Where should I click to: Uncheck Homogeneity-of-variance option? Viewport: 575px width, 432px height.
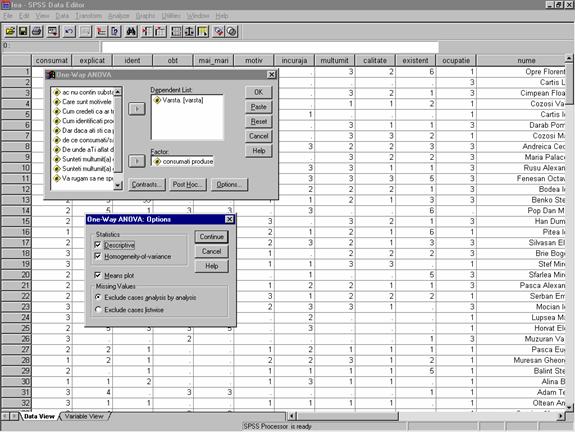click(x=98, y=256)
